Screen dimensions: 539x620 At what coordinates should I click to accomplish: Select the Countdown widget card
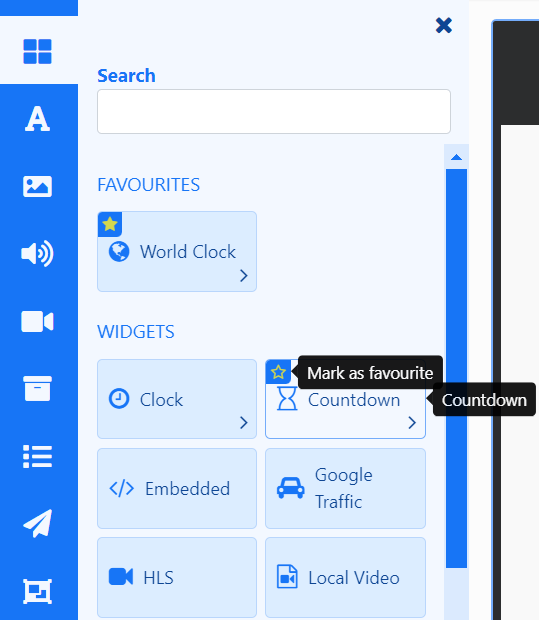pos(345,399)
